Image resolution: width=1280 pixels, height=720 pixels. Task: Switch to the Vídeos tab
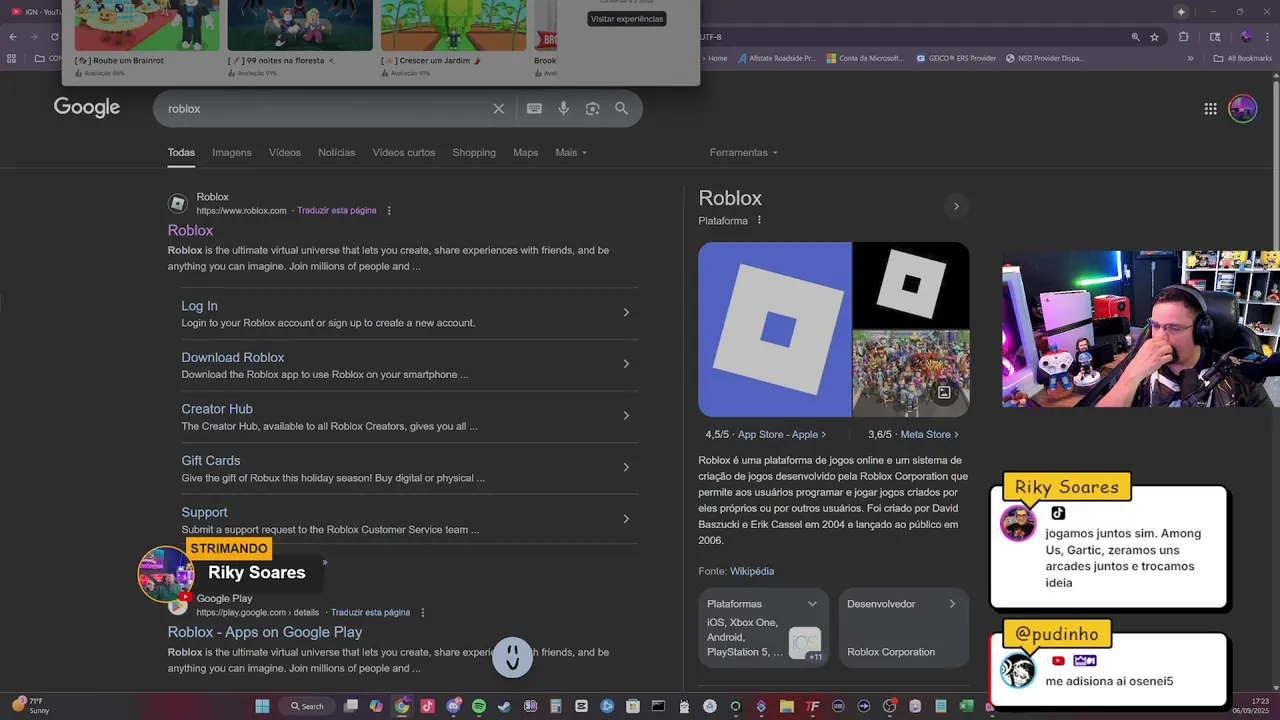click(285, 153)
